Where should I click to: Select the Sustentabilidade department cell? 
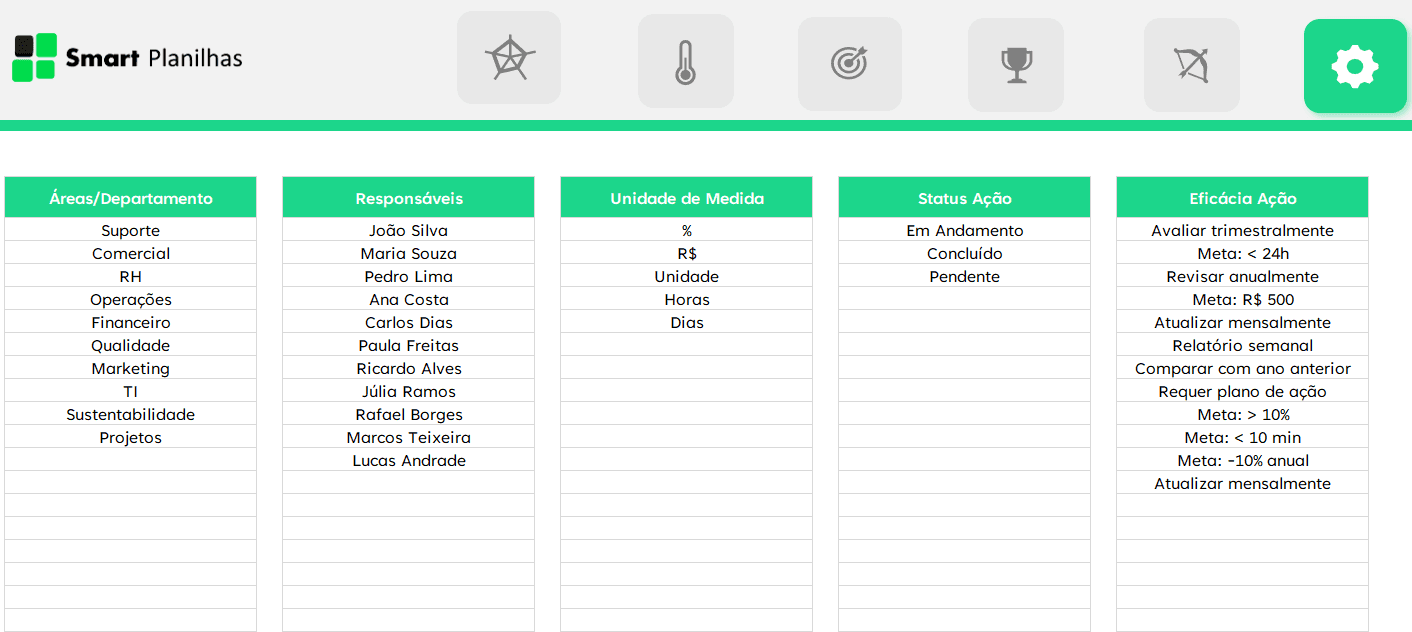coord(131,415)
